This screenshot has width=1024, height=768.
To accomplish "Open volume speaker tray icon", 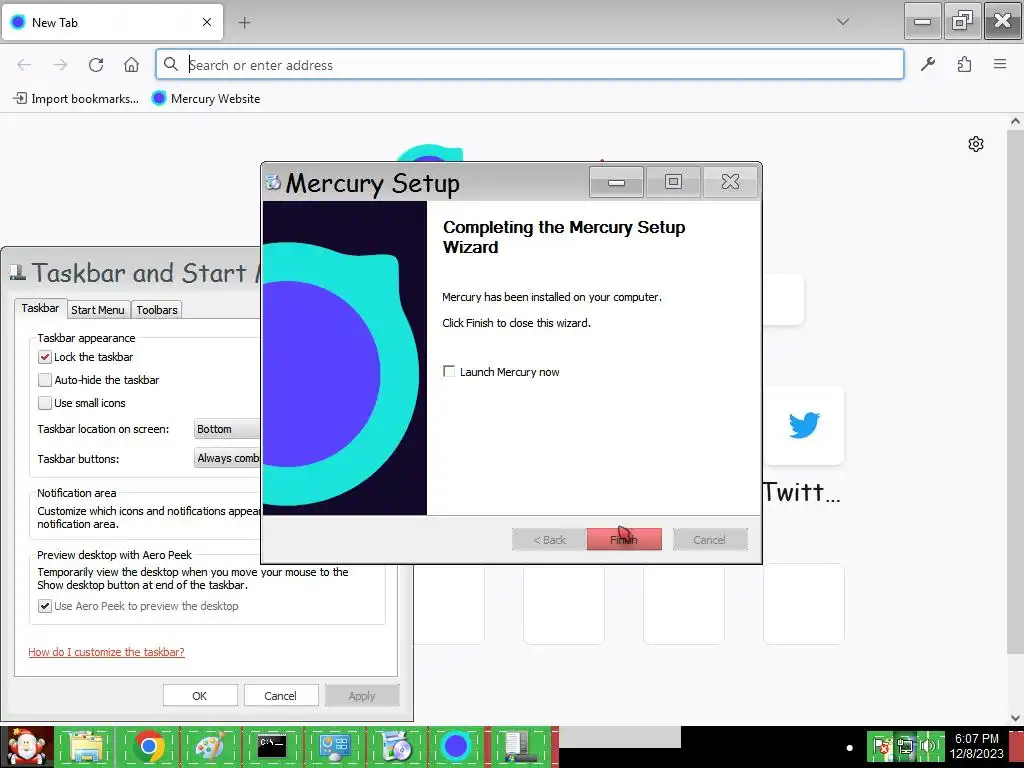I will click(929, 746).
